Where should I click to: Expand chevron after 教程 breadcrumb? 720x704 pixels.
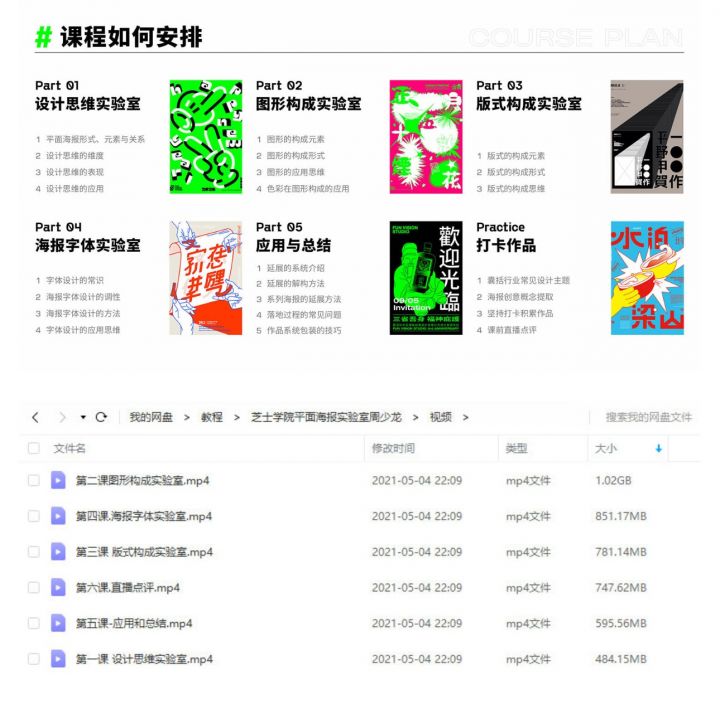237,417
